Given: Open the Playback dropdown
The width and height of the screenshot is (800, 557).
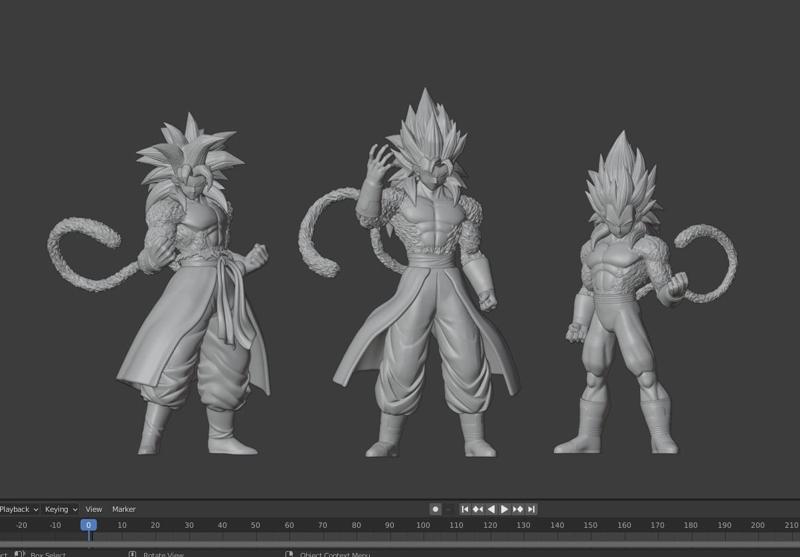Looking at the screenshot, I should 19,509.
